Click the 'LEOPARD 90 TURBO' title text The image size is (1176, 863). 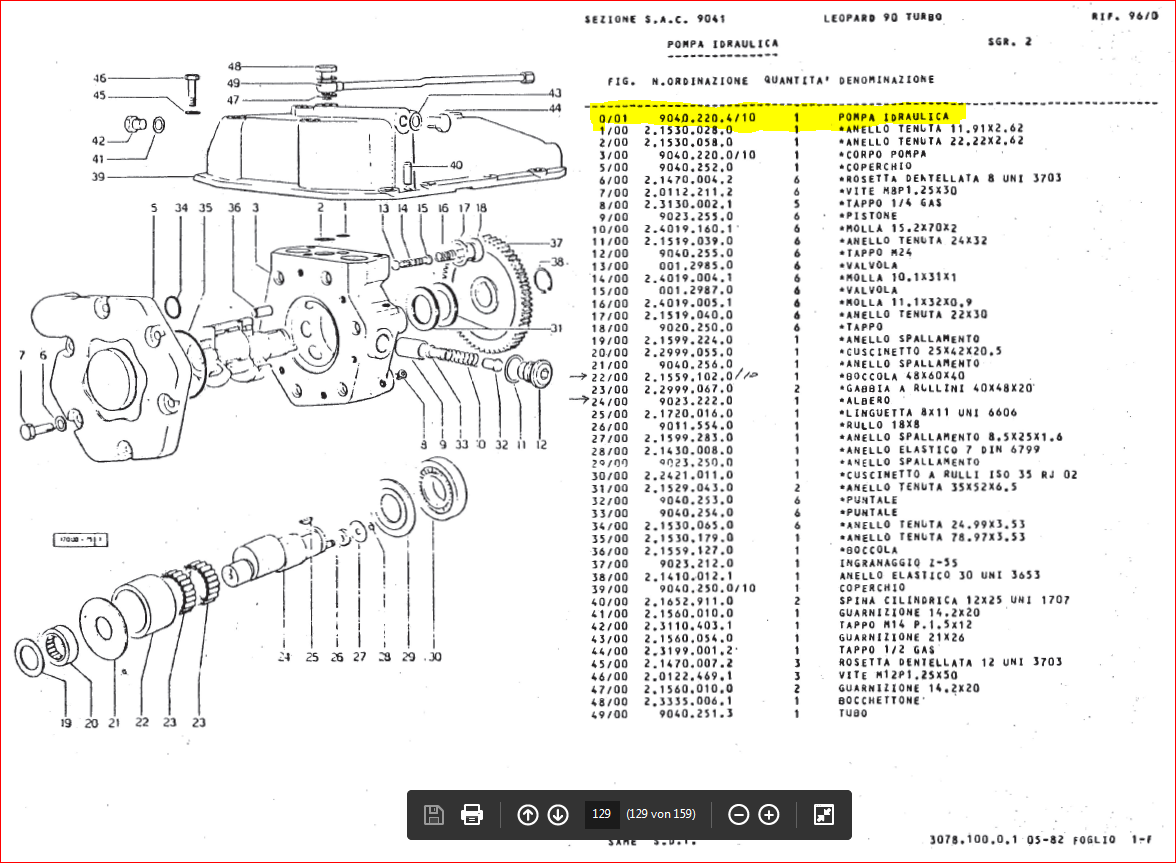click(882, 18)
